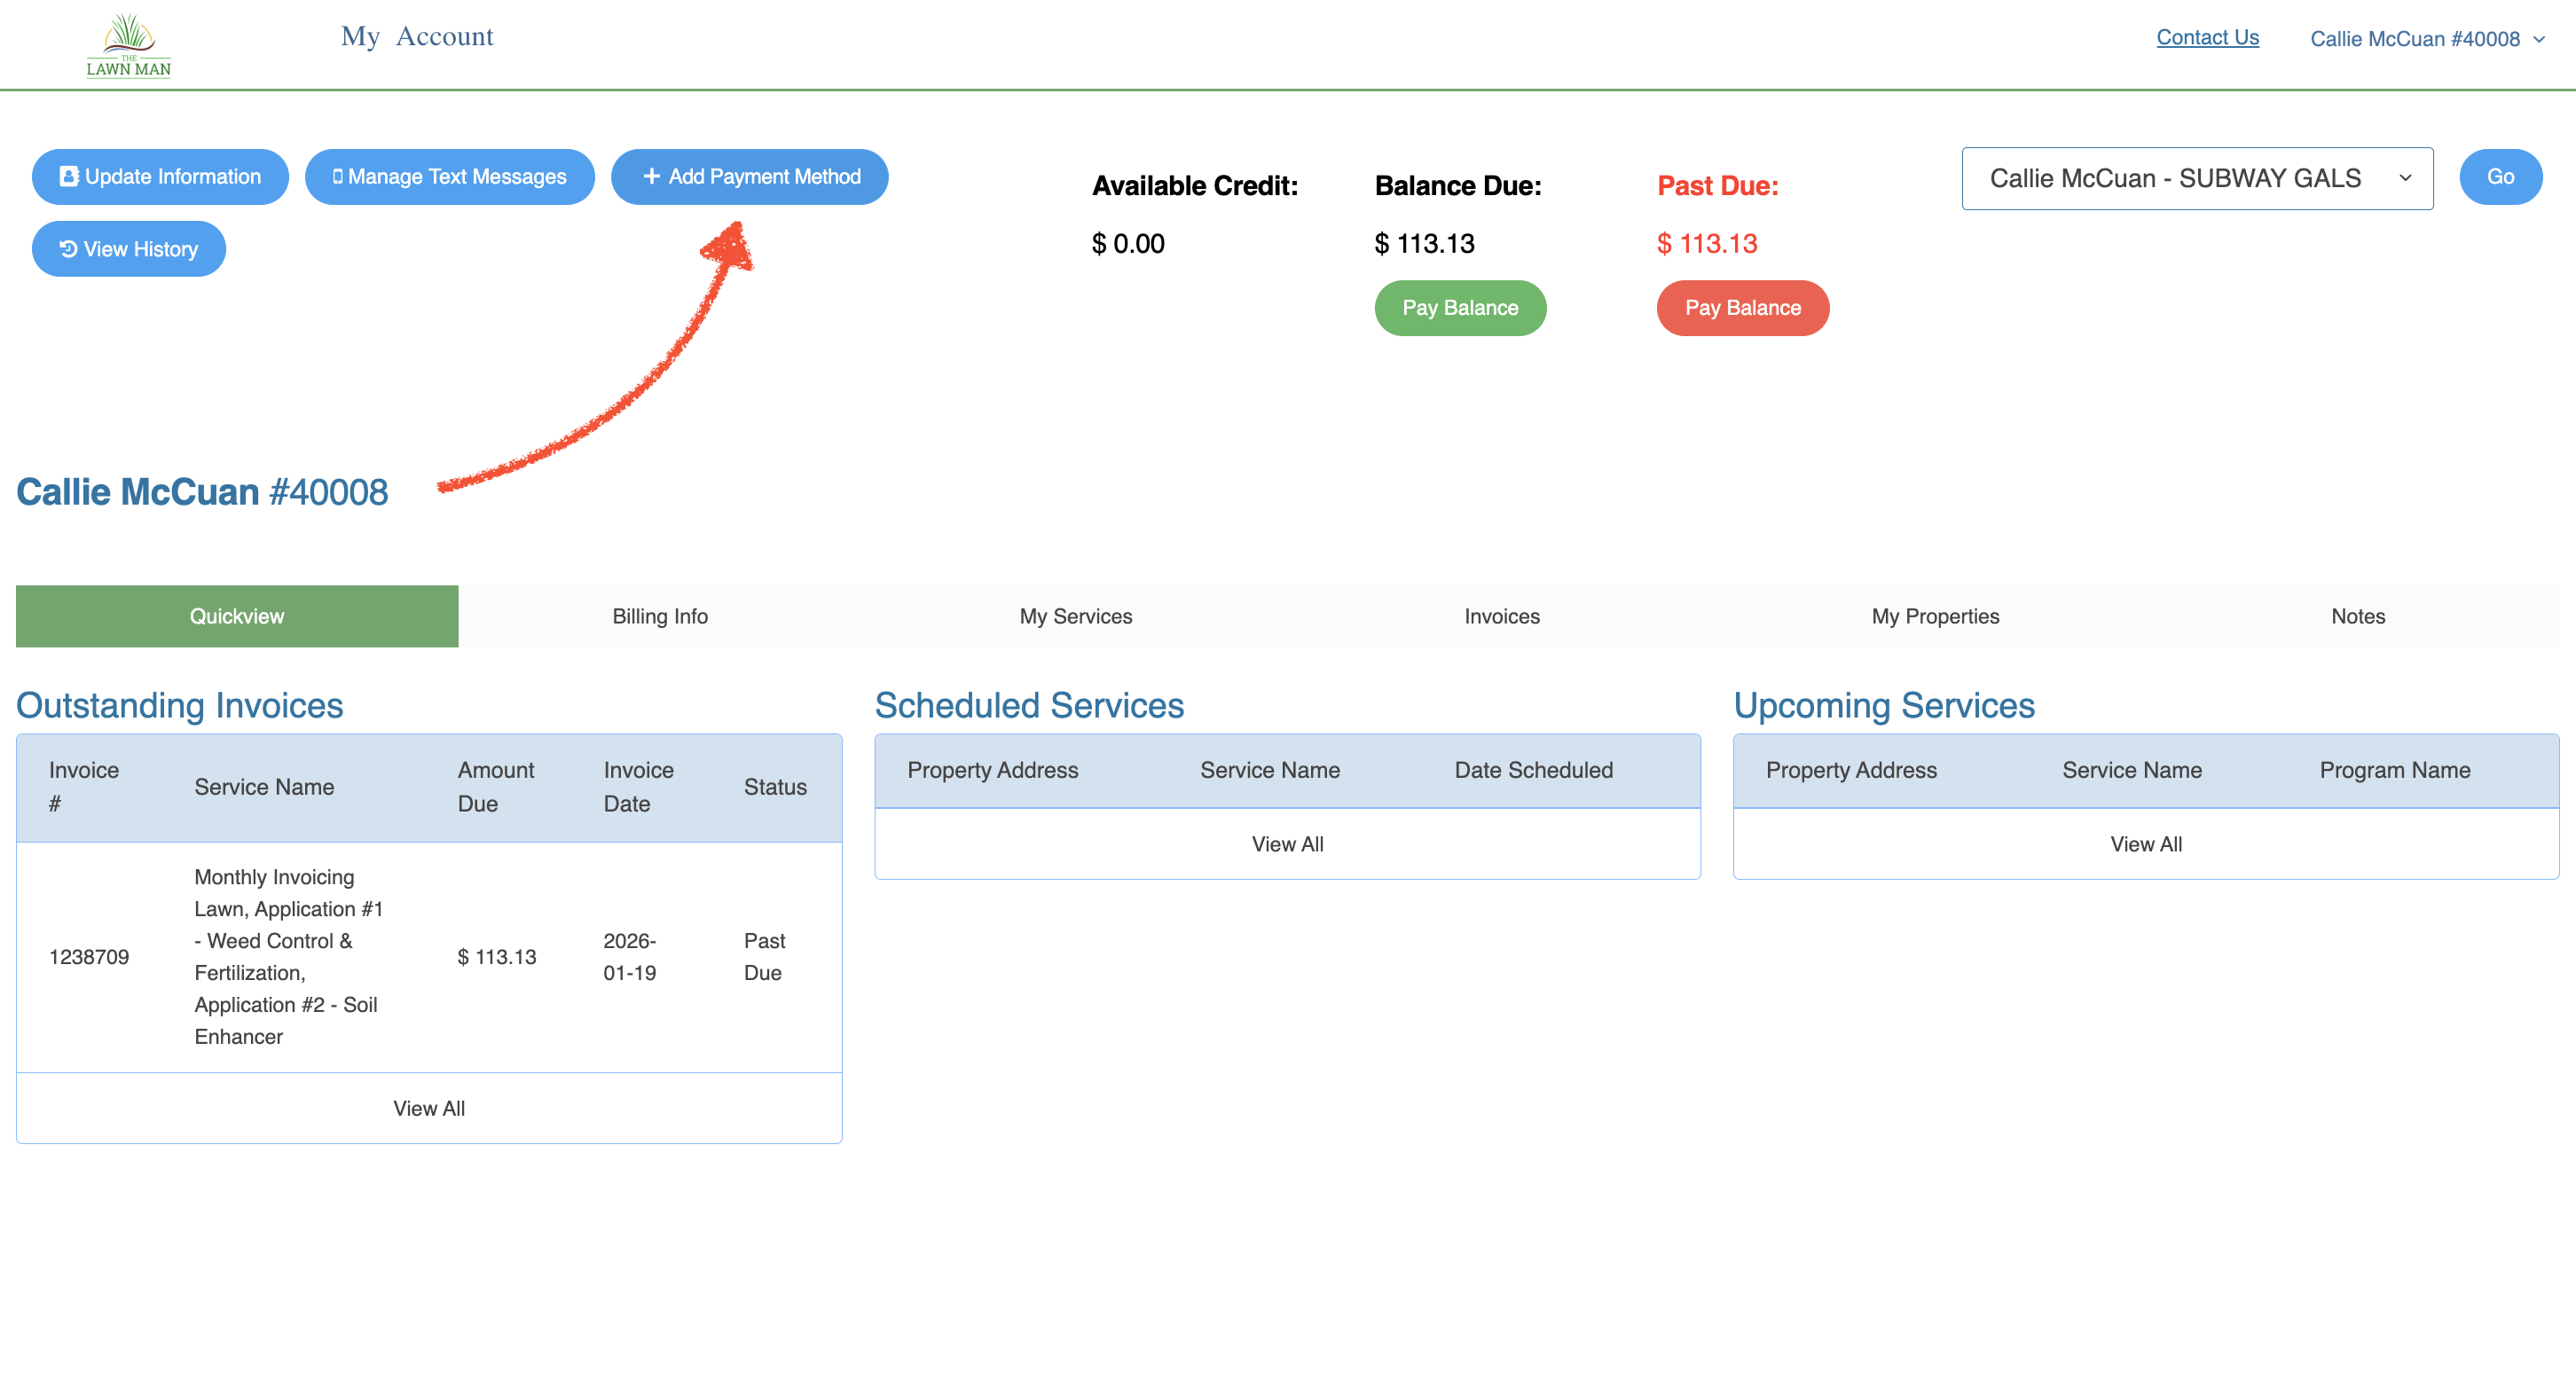Image resolution: width=2576 pixels, height=1396 pixels.
Task: Select invoice number 1238709 row
Action: pyautogui.click(x=89, y=957)
